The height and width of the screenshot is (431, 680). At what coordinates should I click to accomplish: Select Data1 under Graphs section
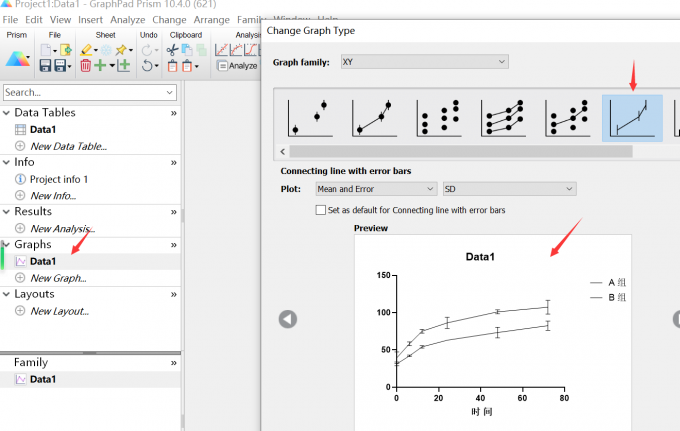coord(43,261)
